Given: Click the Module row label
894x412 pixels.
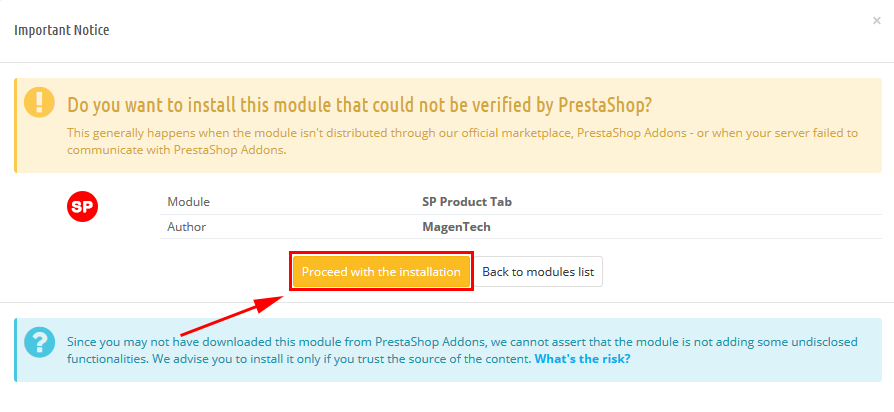Looking at the screenshot, I should point(188,202).
